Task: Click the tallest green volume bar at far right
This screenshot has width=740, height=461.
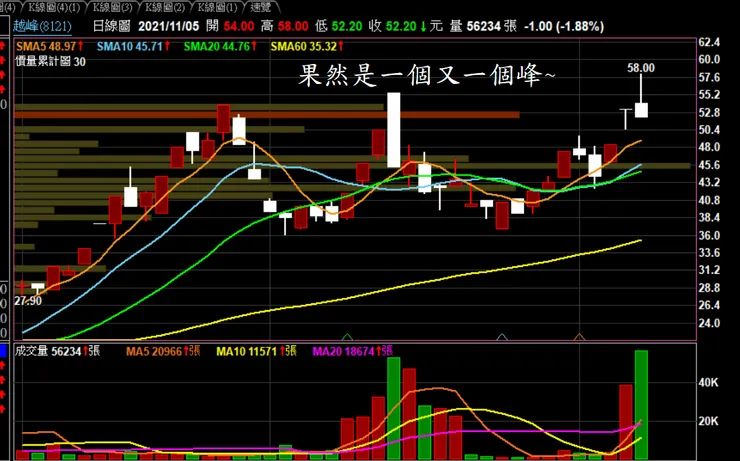Action: point(641,404)
